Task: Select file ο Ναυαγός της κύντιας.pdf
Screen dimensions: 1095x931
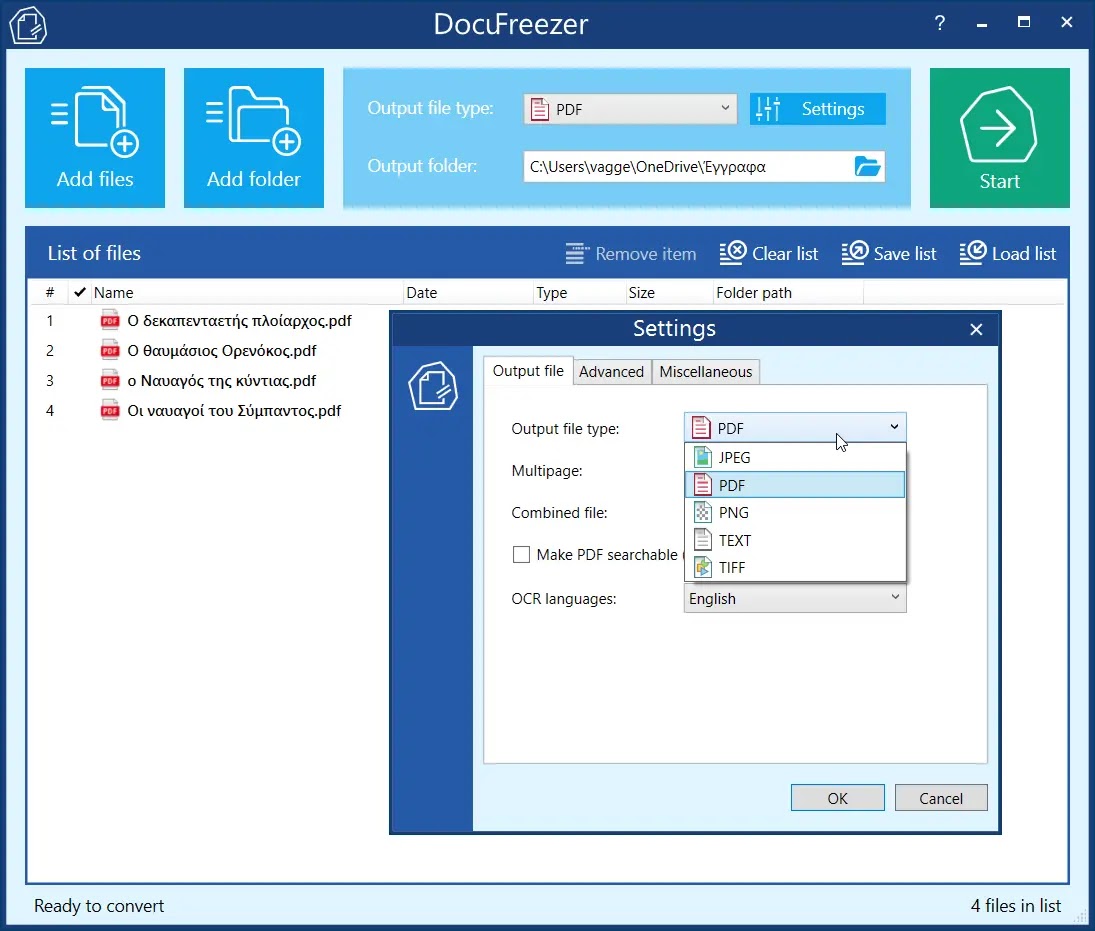Action: point(221,381)
